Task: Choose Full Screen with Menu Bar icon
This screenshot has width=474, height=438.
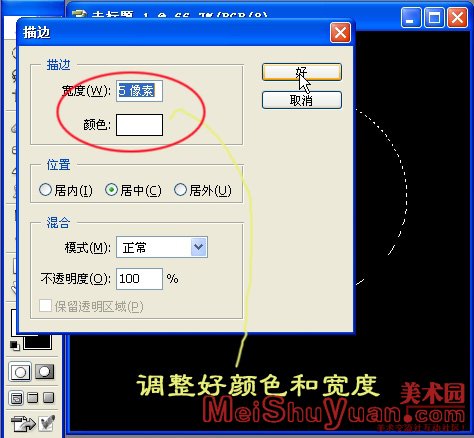Action: click(33, 397)
